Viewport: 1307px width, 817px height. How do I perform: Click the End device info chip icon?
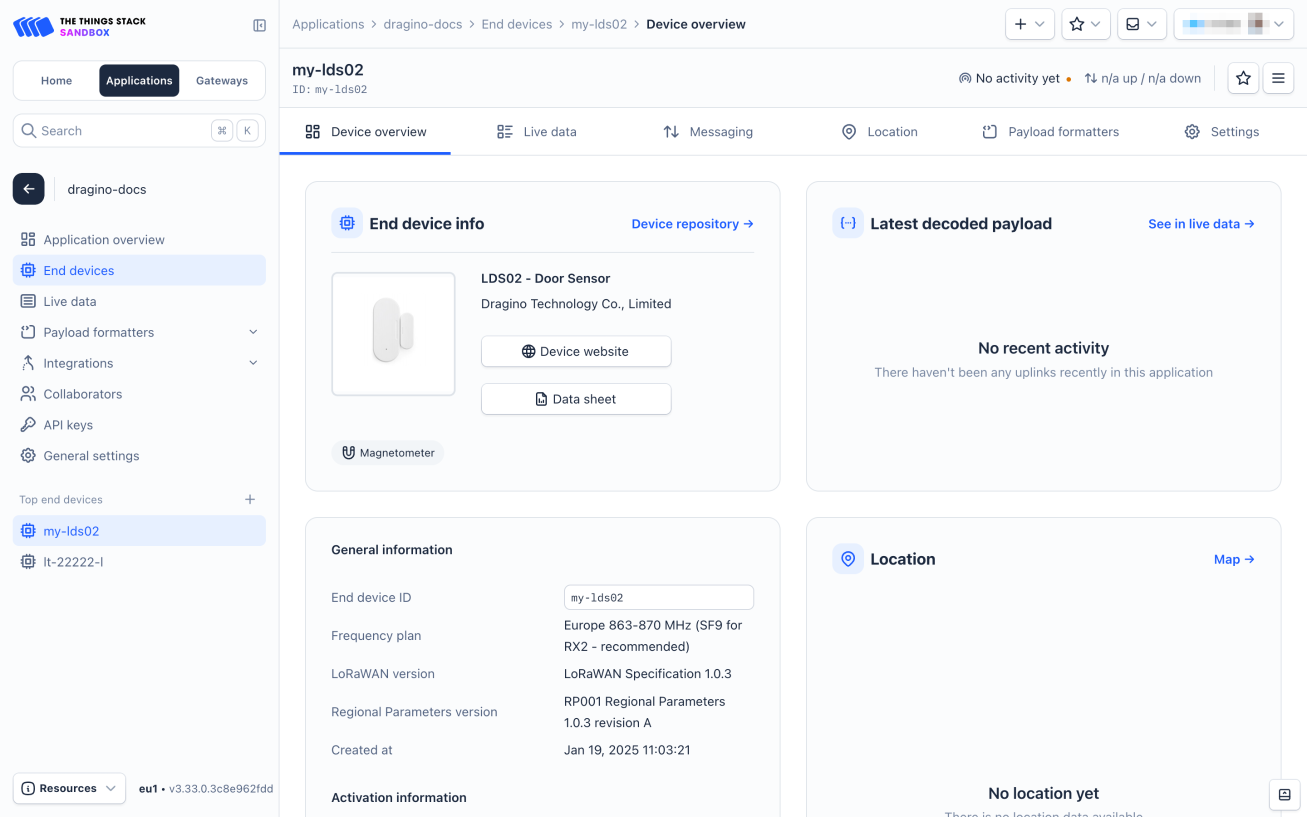[x=347, y=223]
